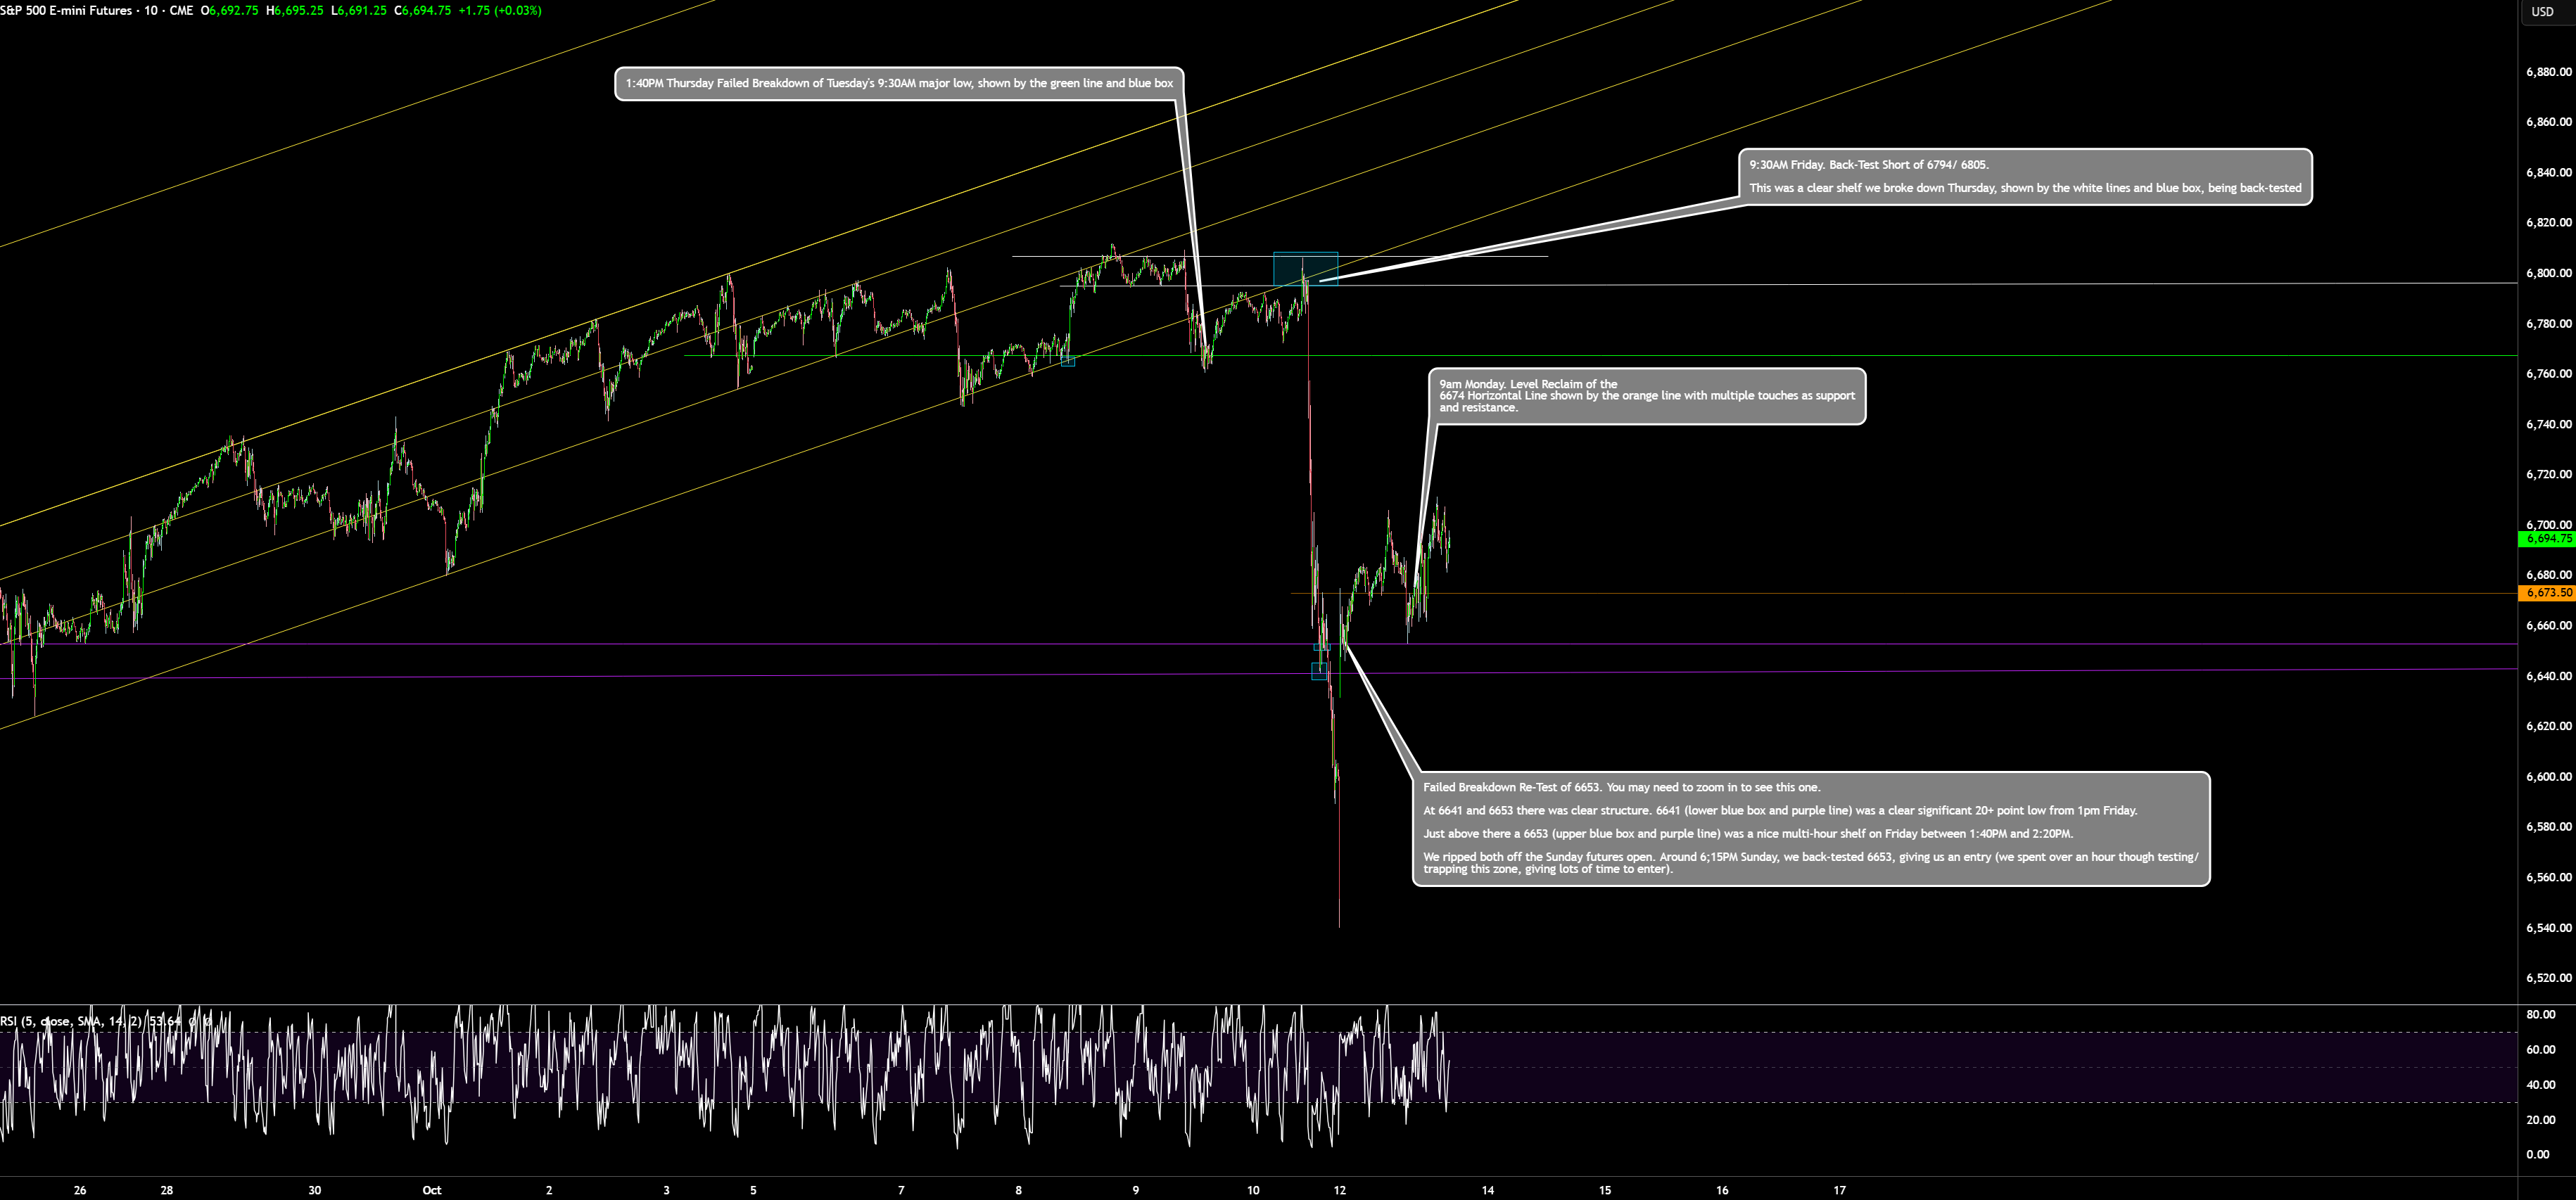This screenshot has width=2576, height=1200.
Task: Click the RSI indicator legend label
Action: pos(60,1021)
